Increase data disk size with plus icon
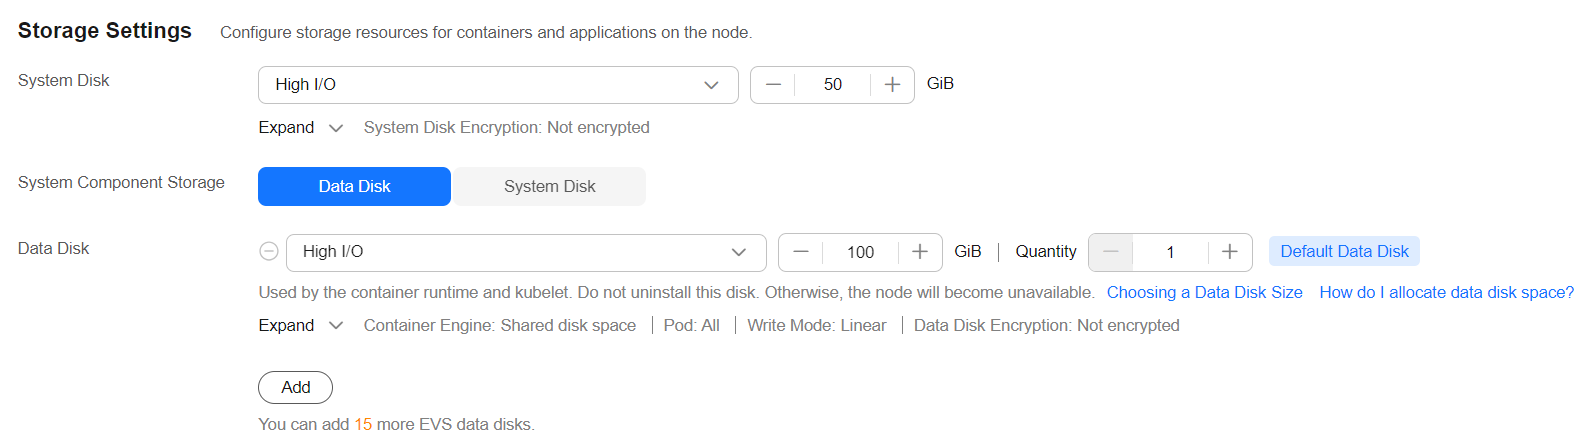Screen dimensions: 1593x446 pyautogui.click(x=920, y=253)
